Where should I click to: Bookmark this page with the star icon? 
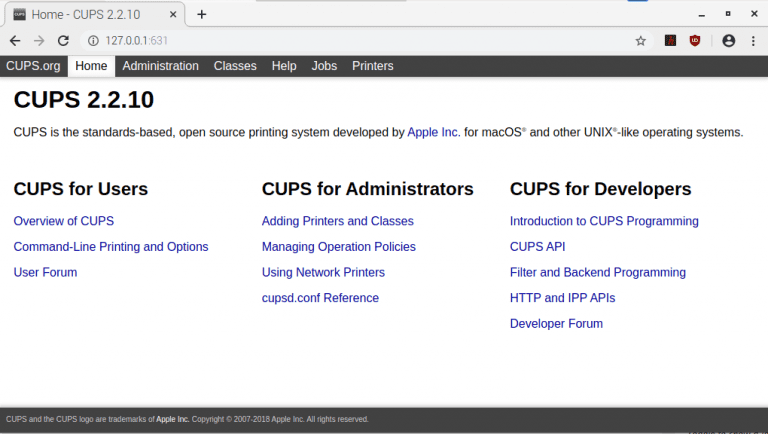pos(641,41)
